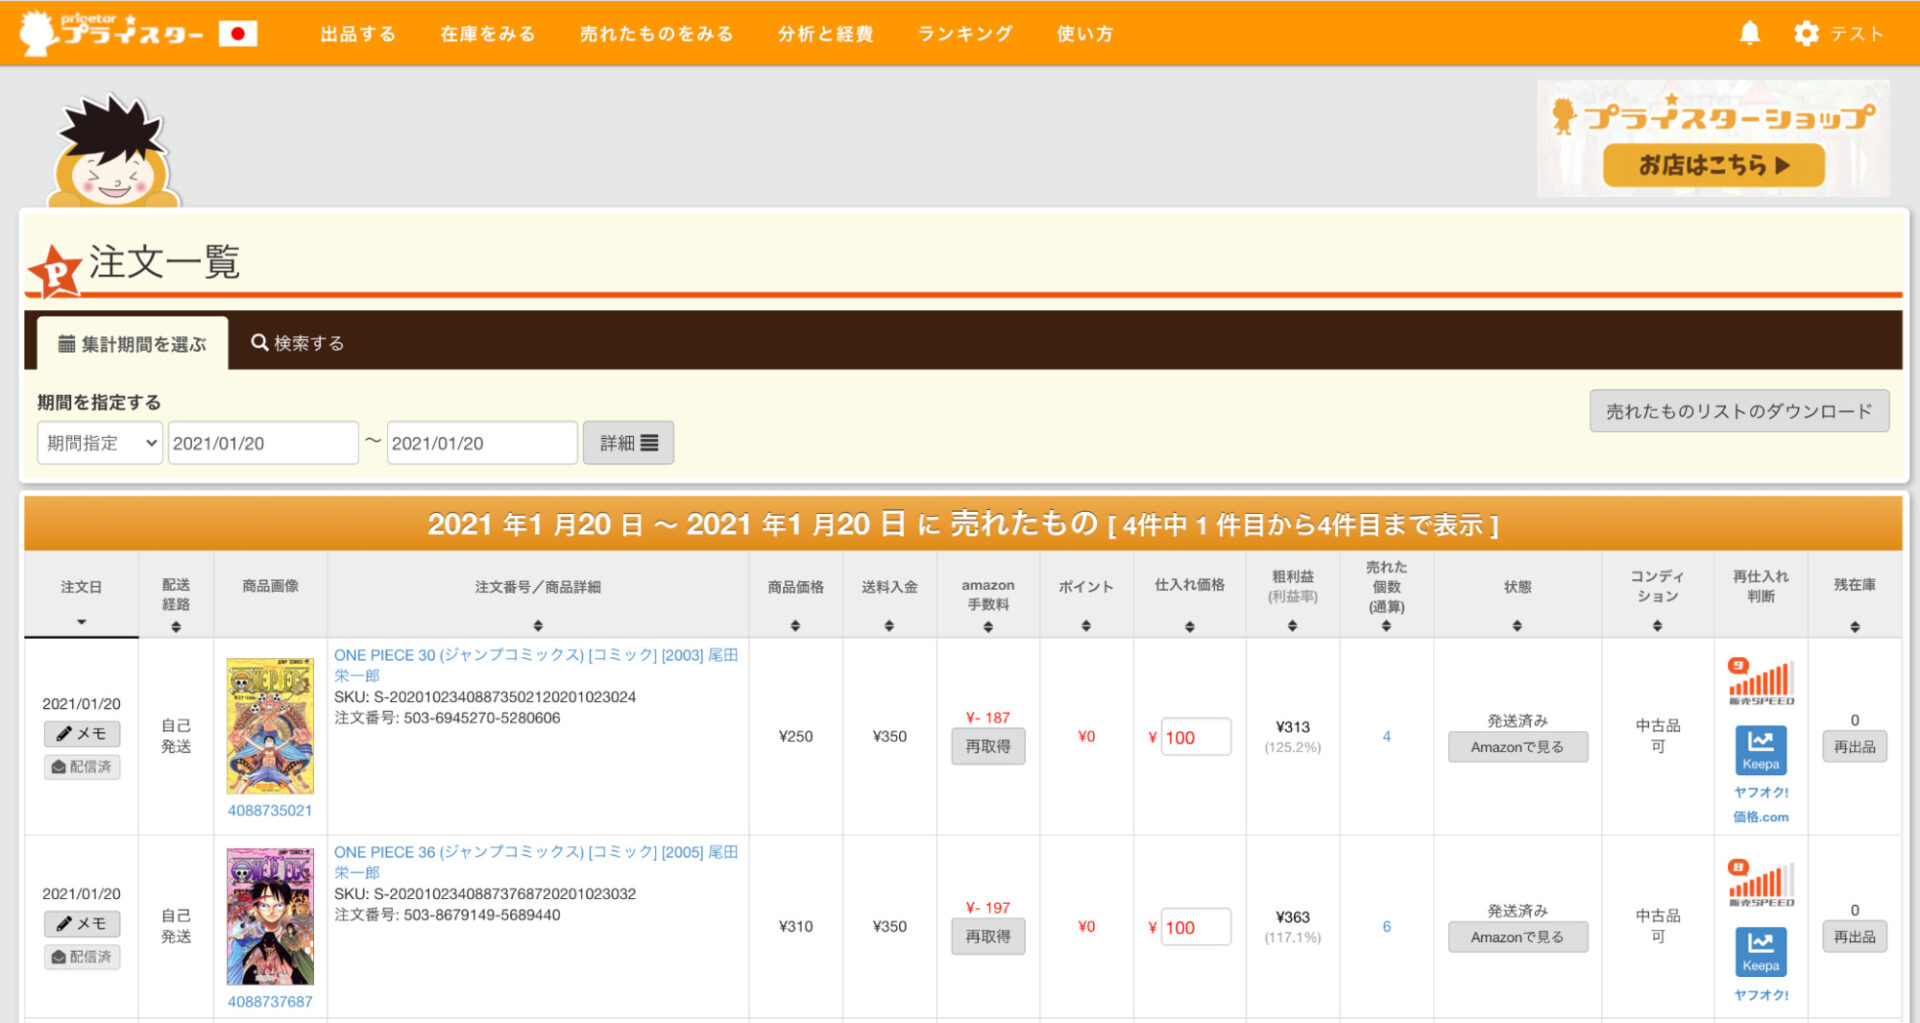
Task: Open 売れたものをみる menu
Action: pyautogui.click(x=657, y=34)
